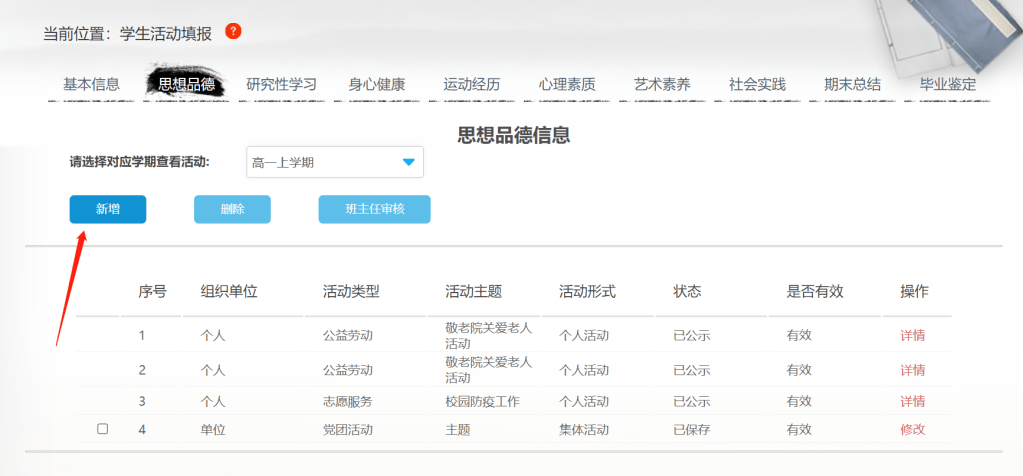Viewport: 1023px width, 476px height.
Task: View the 期末总结 tab
Action: (852, 85)
